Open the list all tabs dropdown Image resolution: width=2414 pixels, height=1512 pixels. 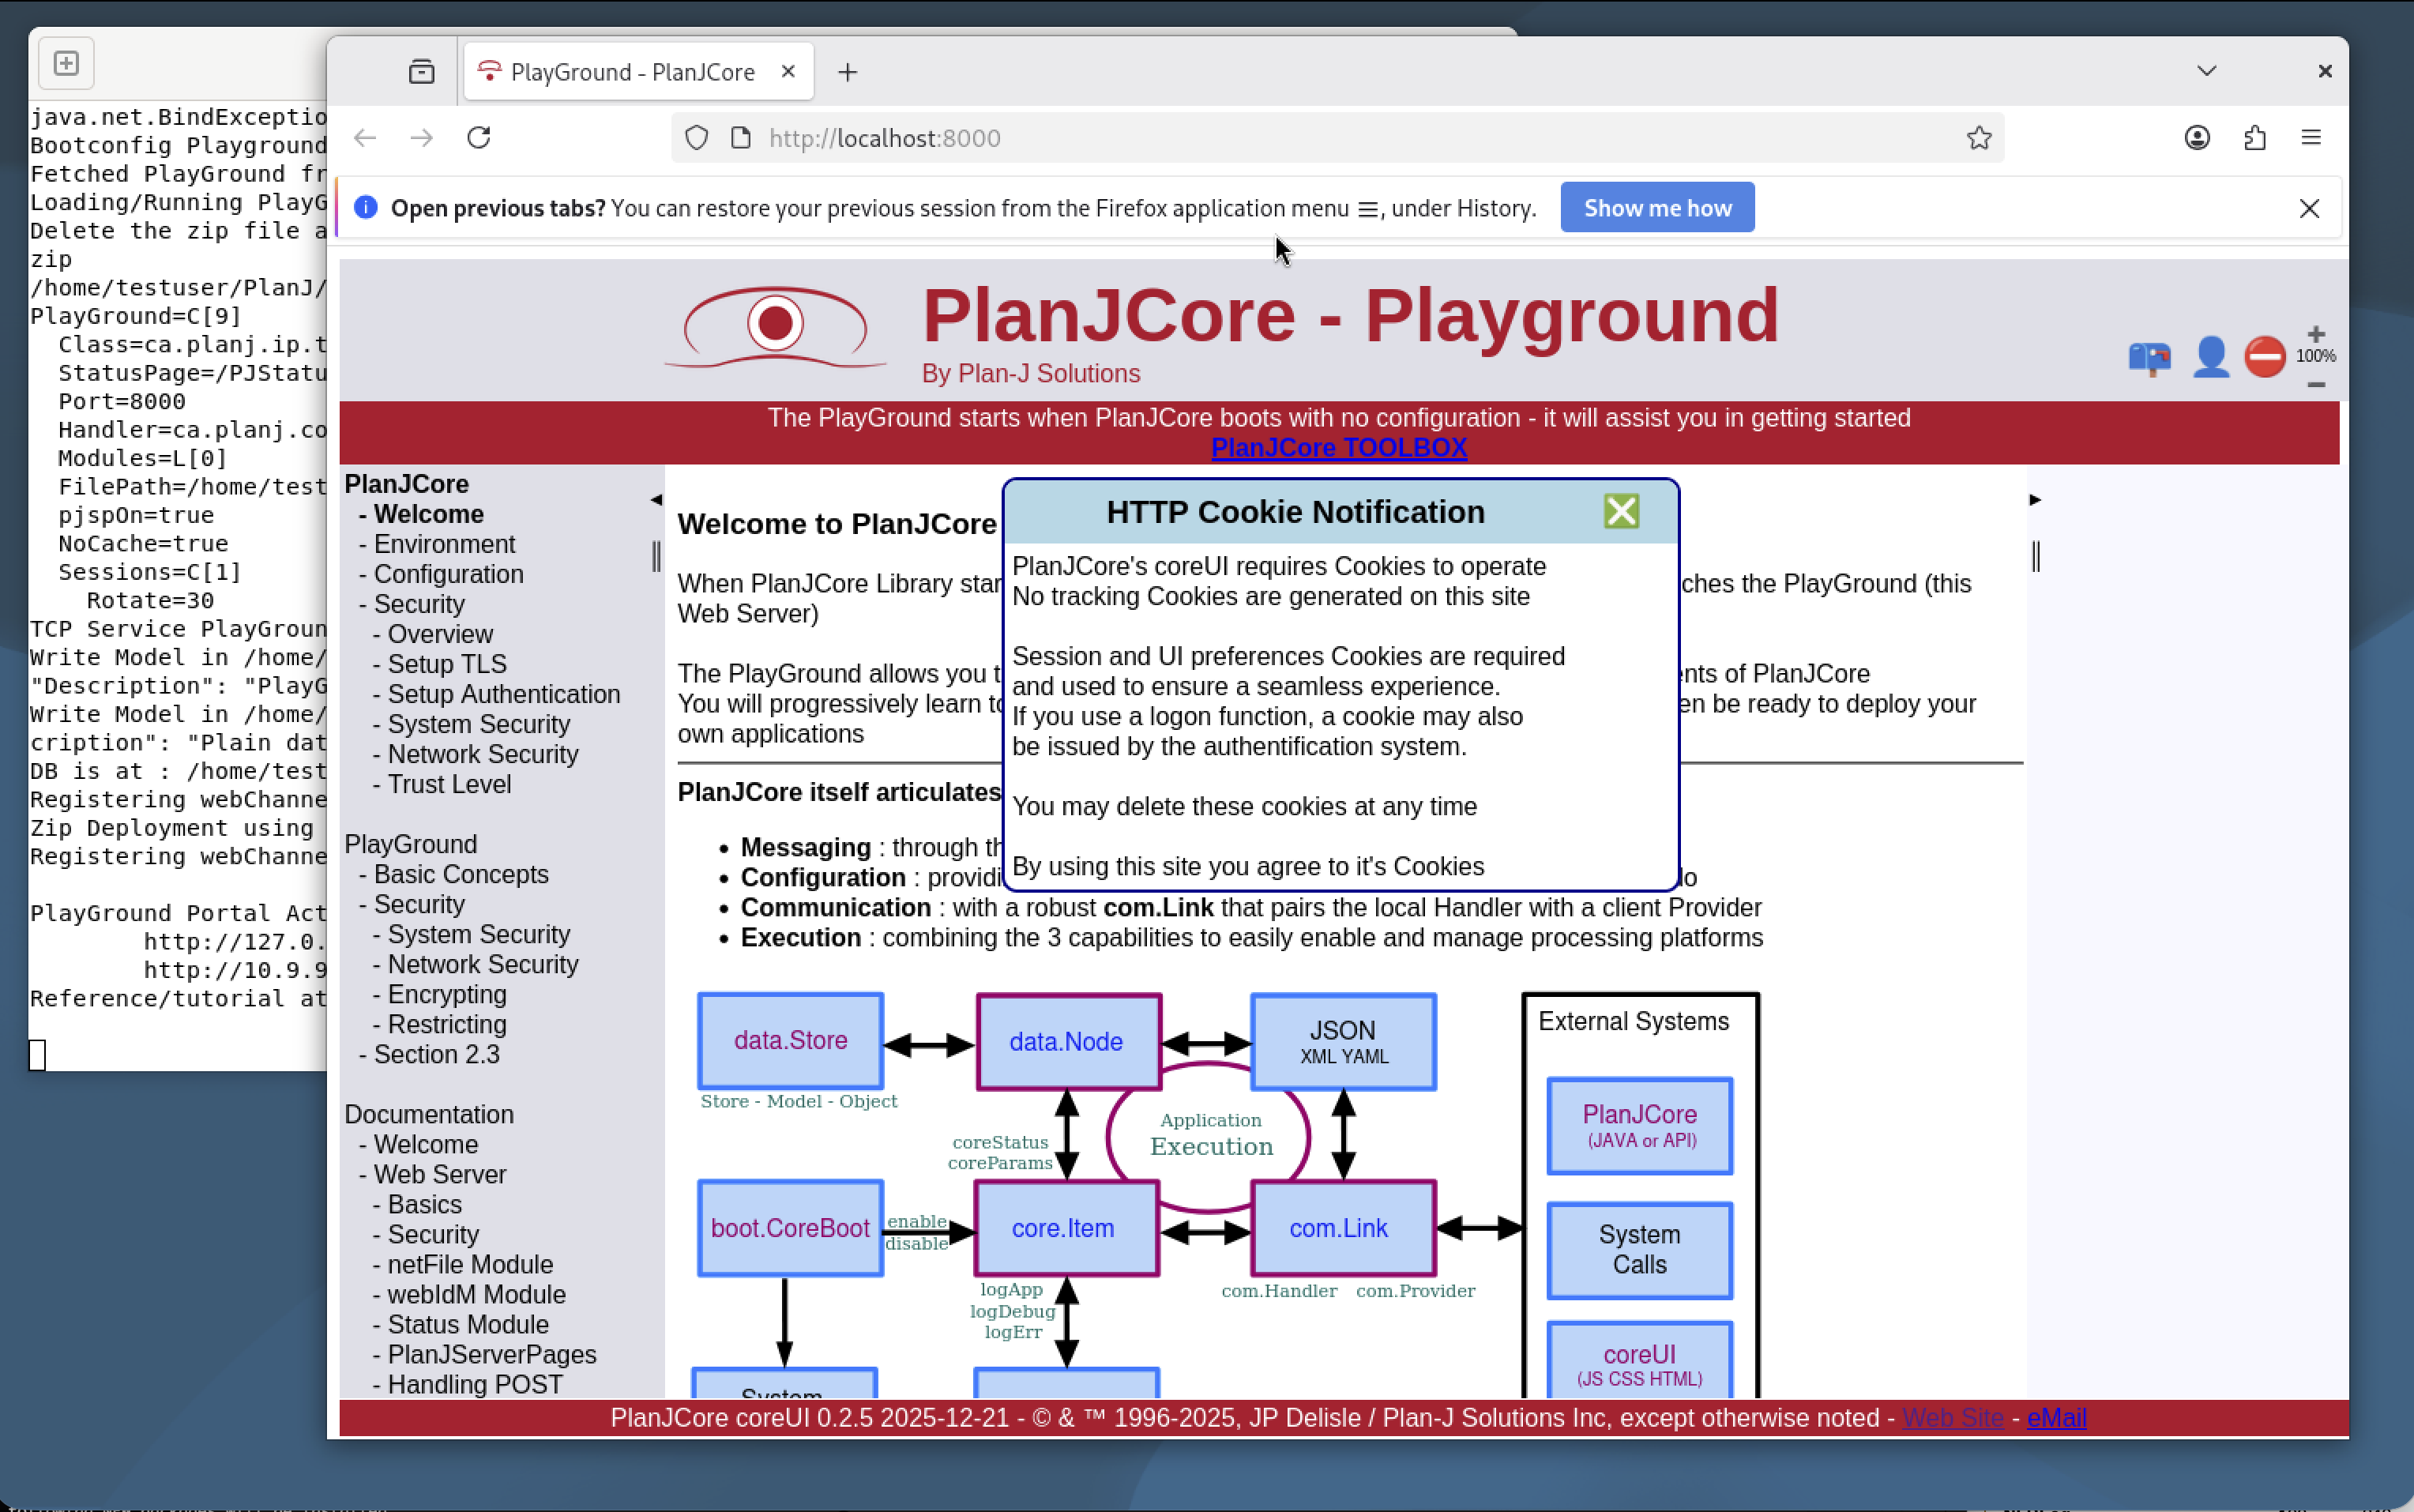pos(2207,71)
